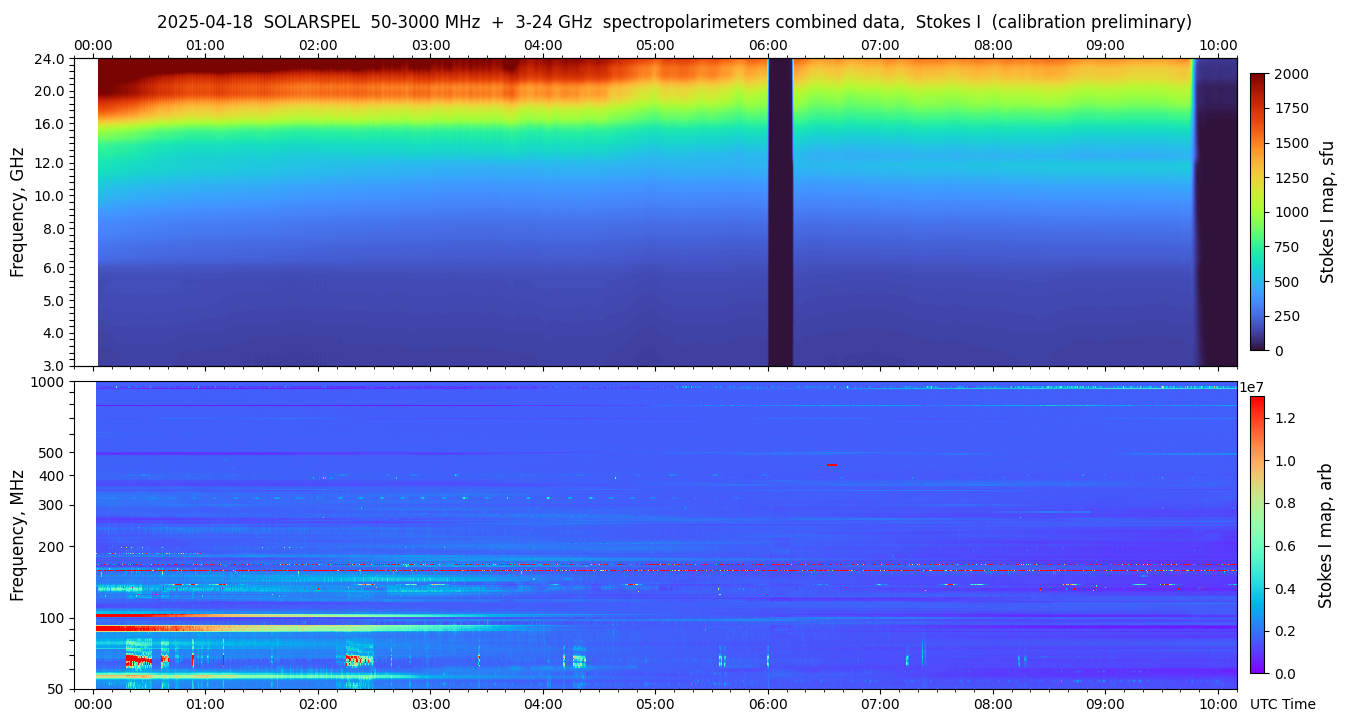Image resolution: width=1350 pixels, height=725 pixels.
Task: Click the 3.0 GHz frequency tick label
Action: click(x=54, y=366)
